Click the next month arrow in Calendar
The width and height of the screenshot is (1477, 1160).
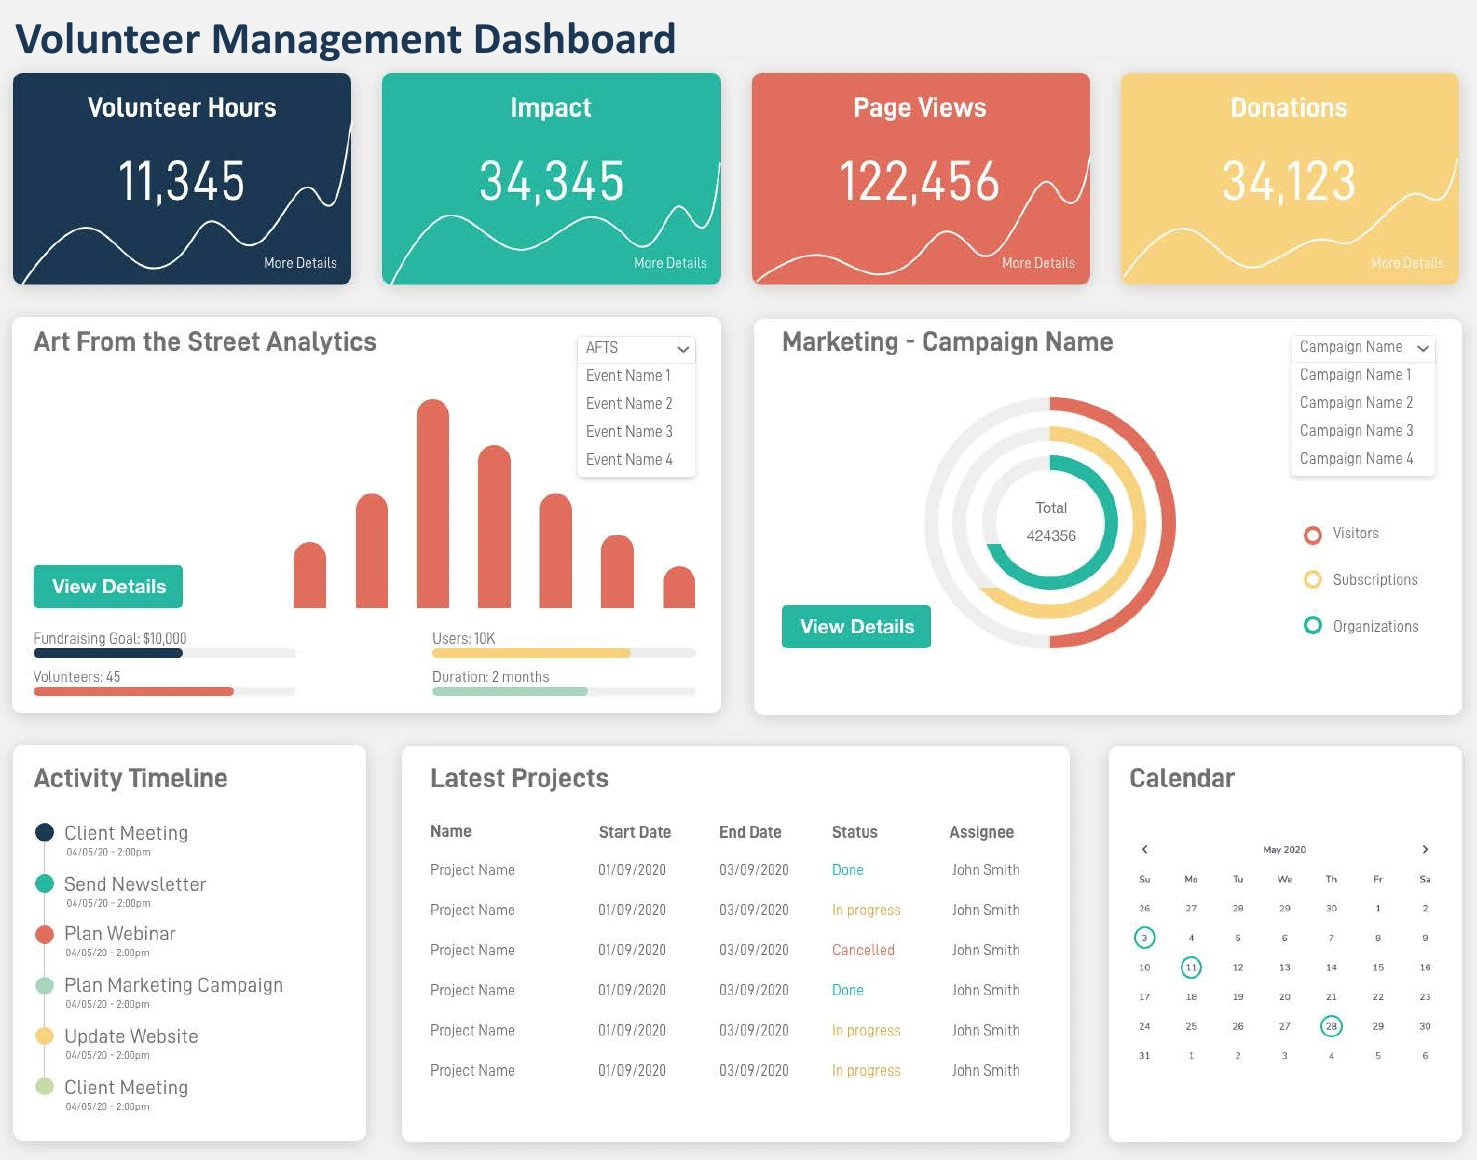click(x=1424, y=849)
